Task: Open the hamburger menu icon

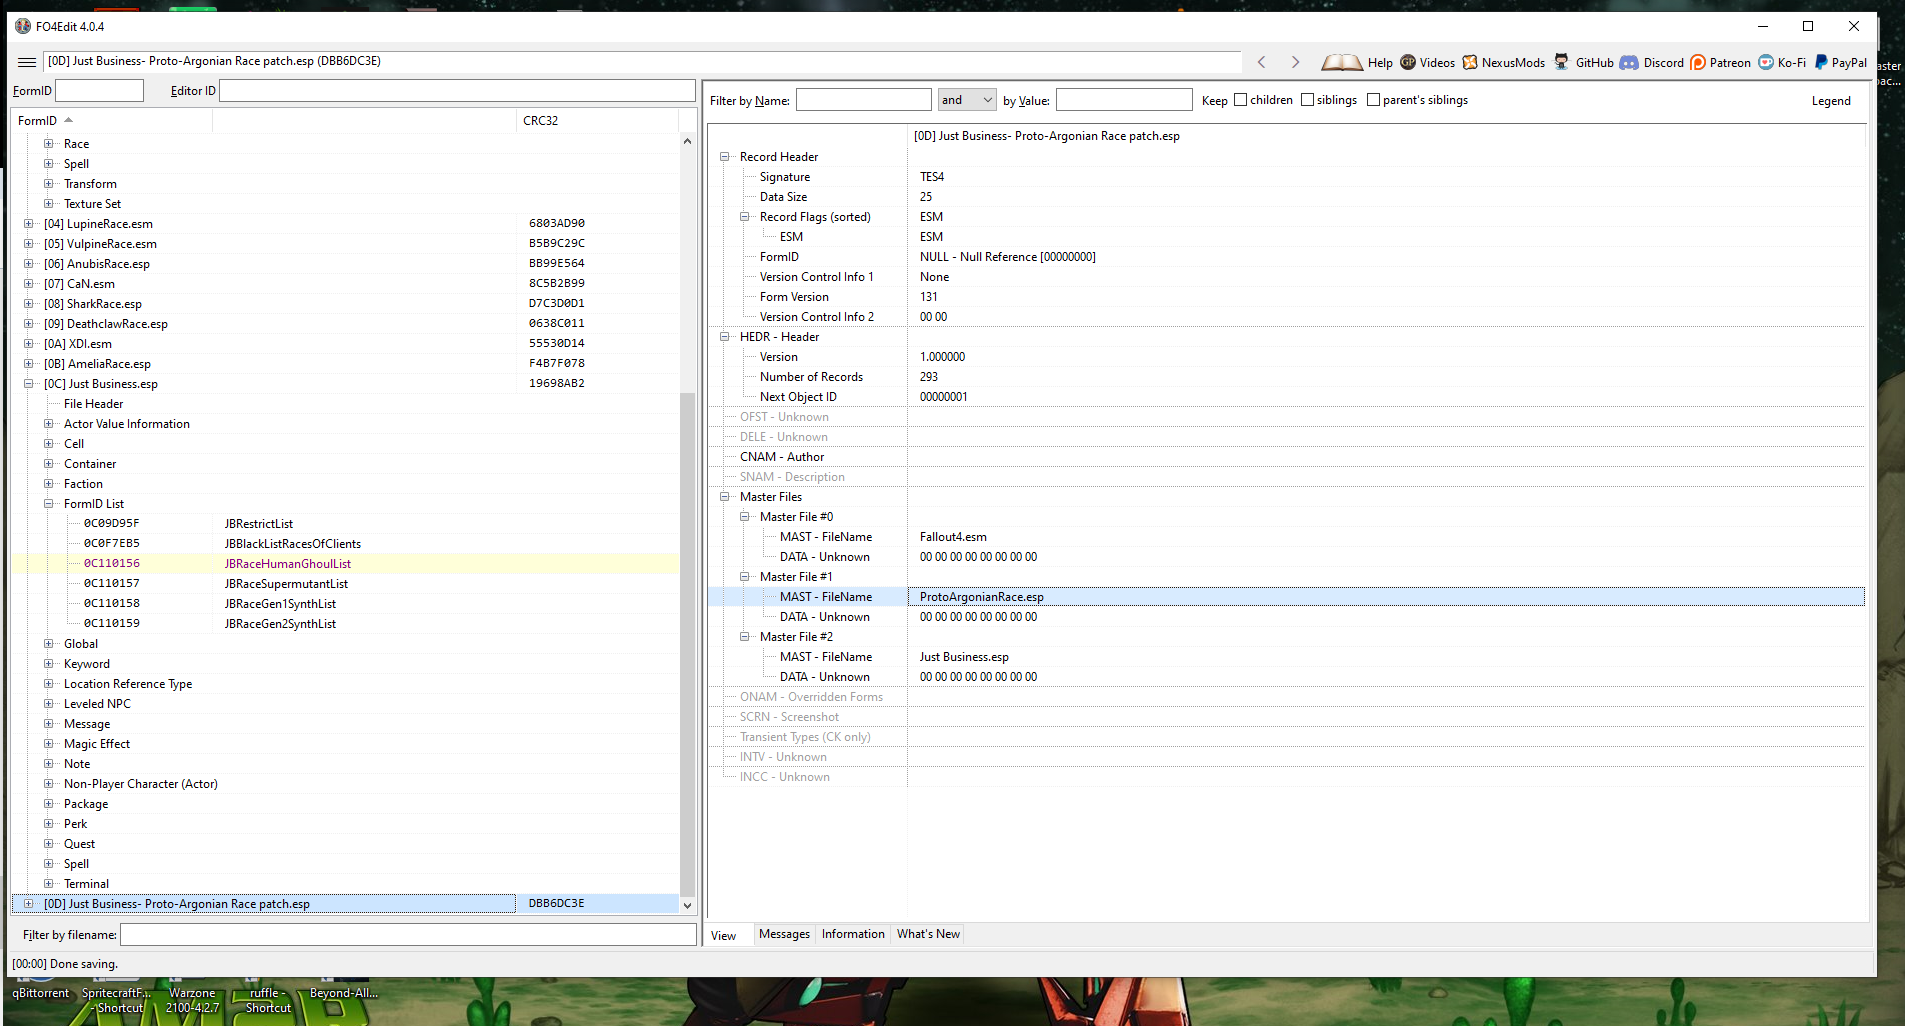Action: pyautogui.click(x=27, y=62)
